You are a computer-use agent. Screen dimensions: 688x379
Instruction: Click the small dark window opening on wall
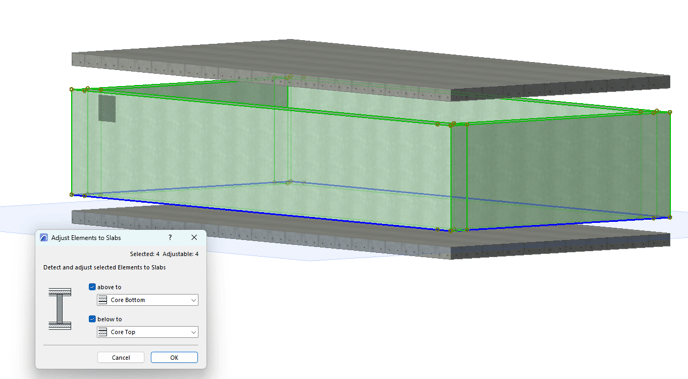[x=107, y=108]
